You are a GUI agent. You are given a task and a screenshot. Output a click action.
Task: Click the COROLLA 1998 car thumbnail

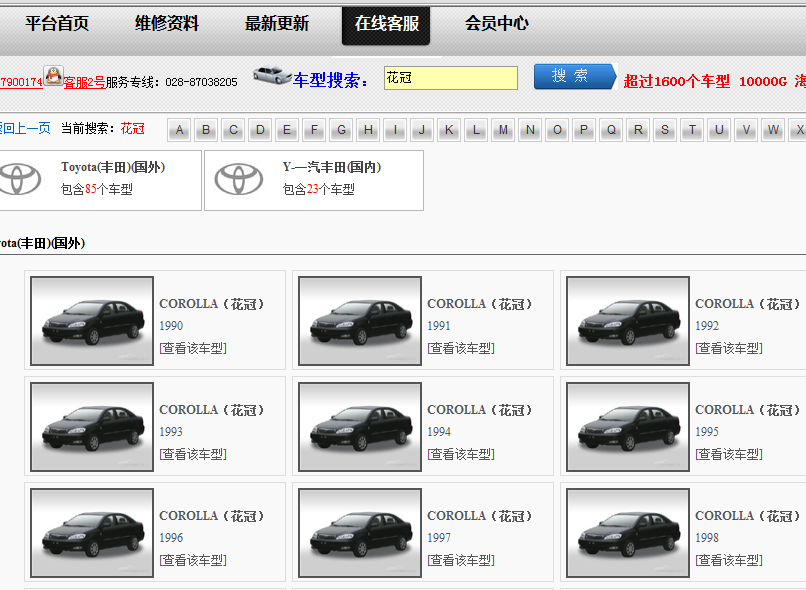[628, 532]
